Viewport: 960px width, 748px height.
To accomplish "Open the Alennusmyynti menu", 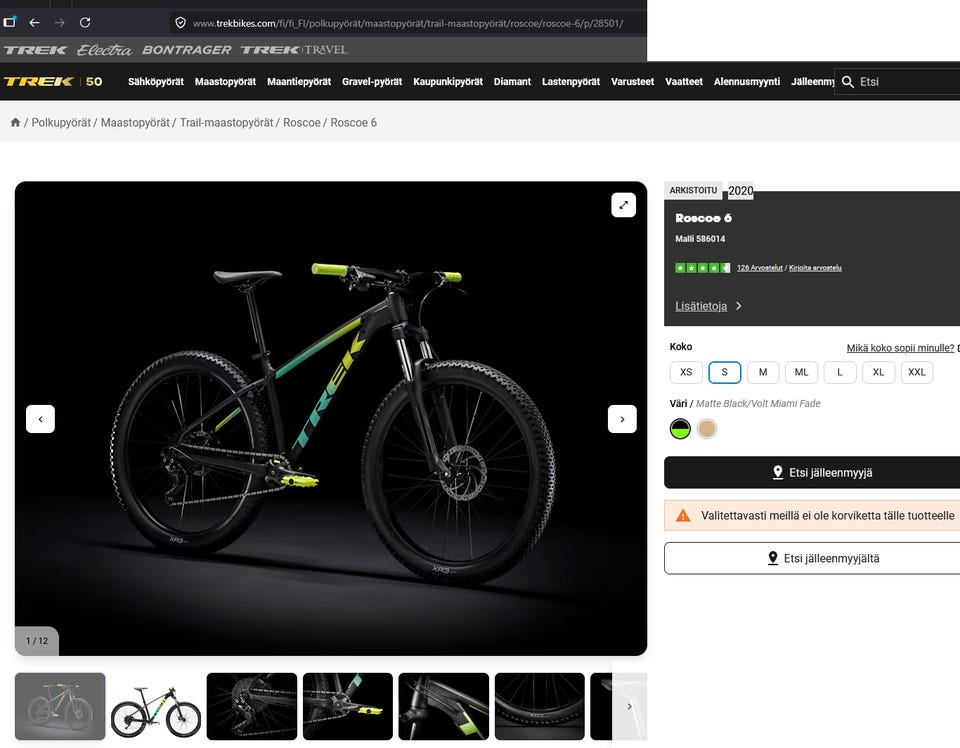I will tap(747, 81).
